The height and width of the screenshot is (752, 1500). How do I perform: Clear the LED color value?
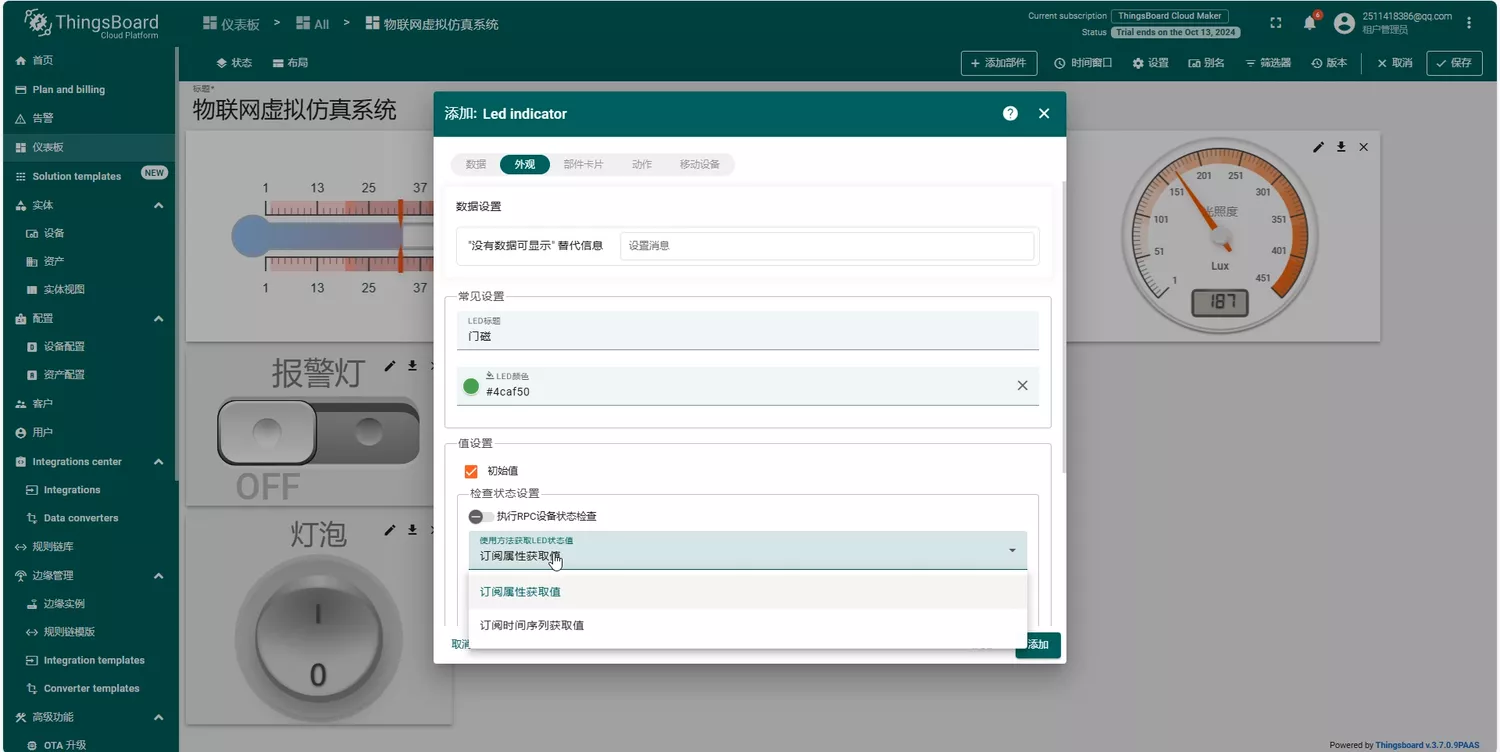tap(1022, 386)
